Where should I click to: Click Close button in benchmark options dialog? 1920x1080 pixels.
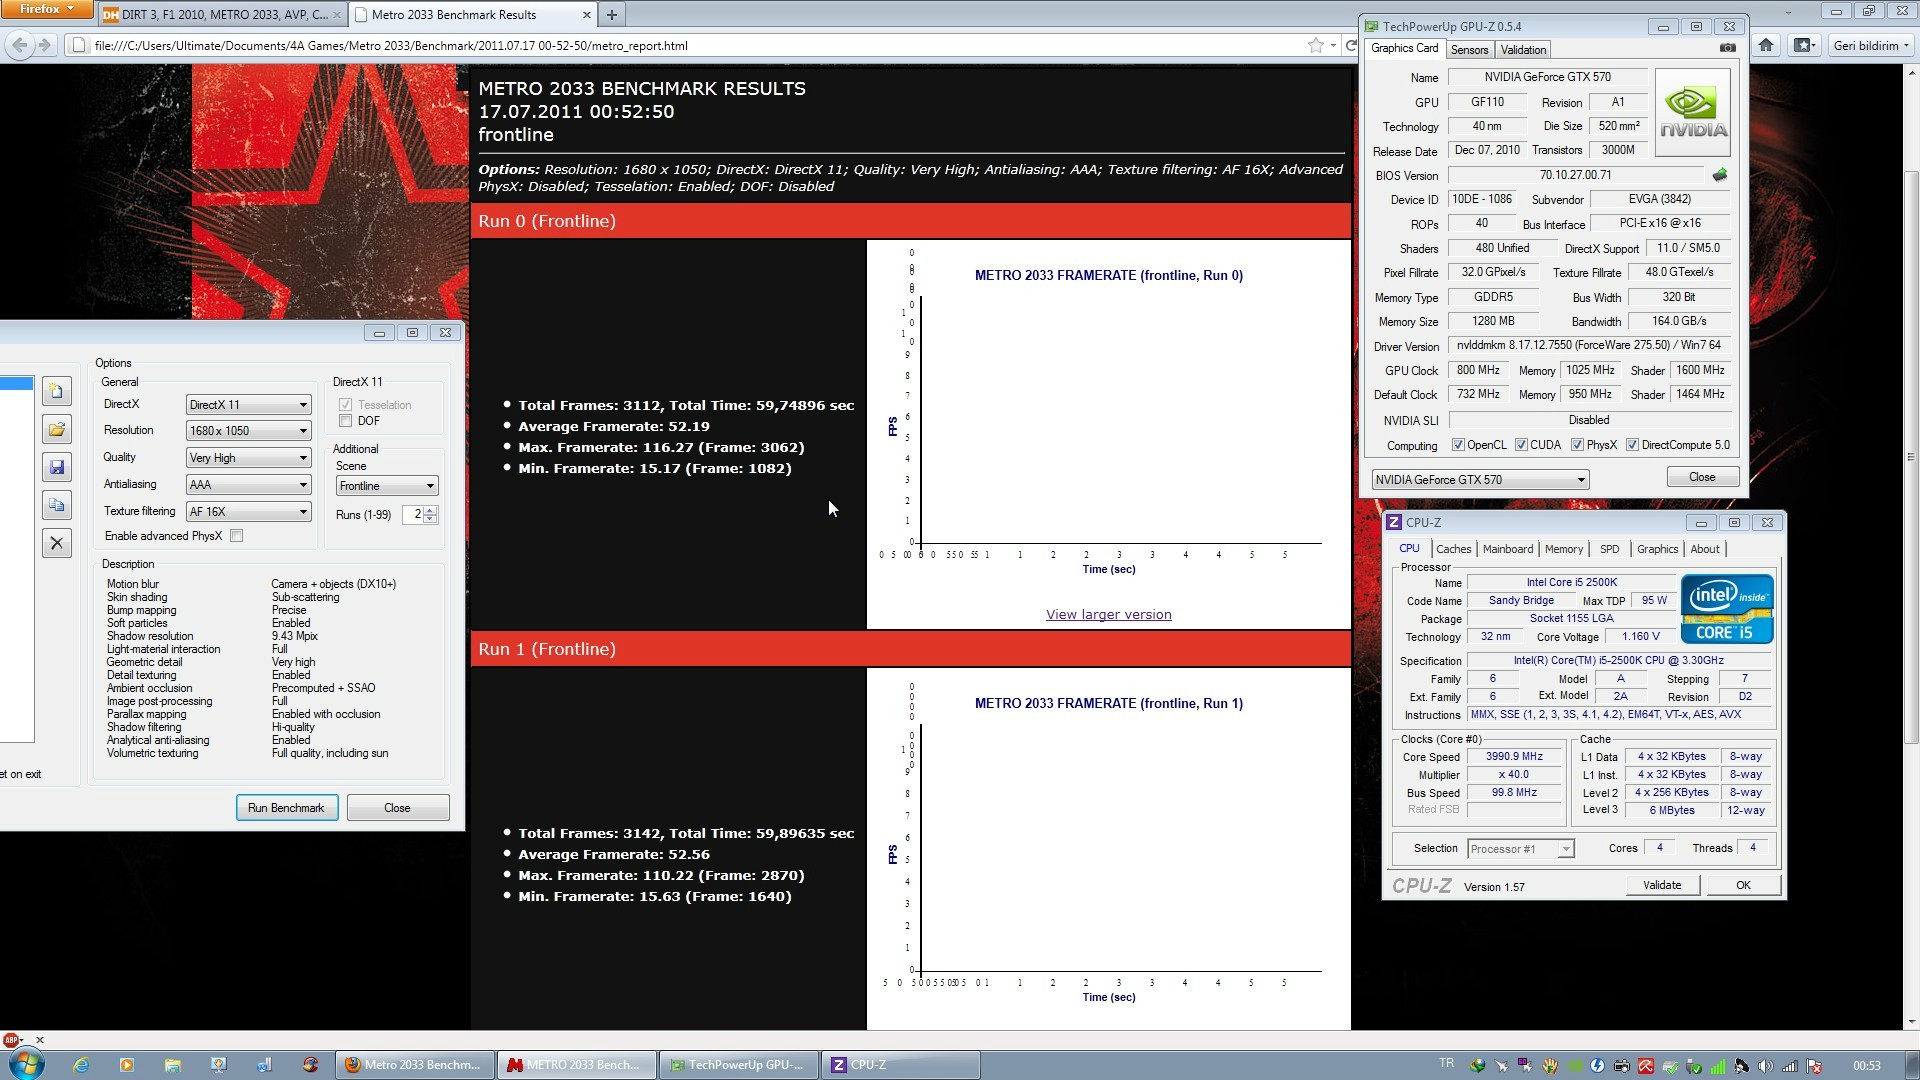click(x=397, y=808)
